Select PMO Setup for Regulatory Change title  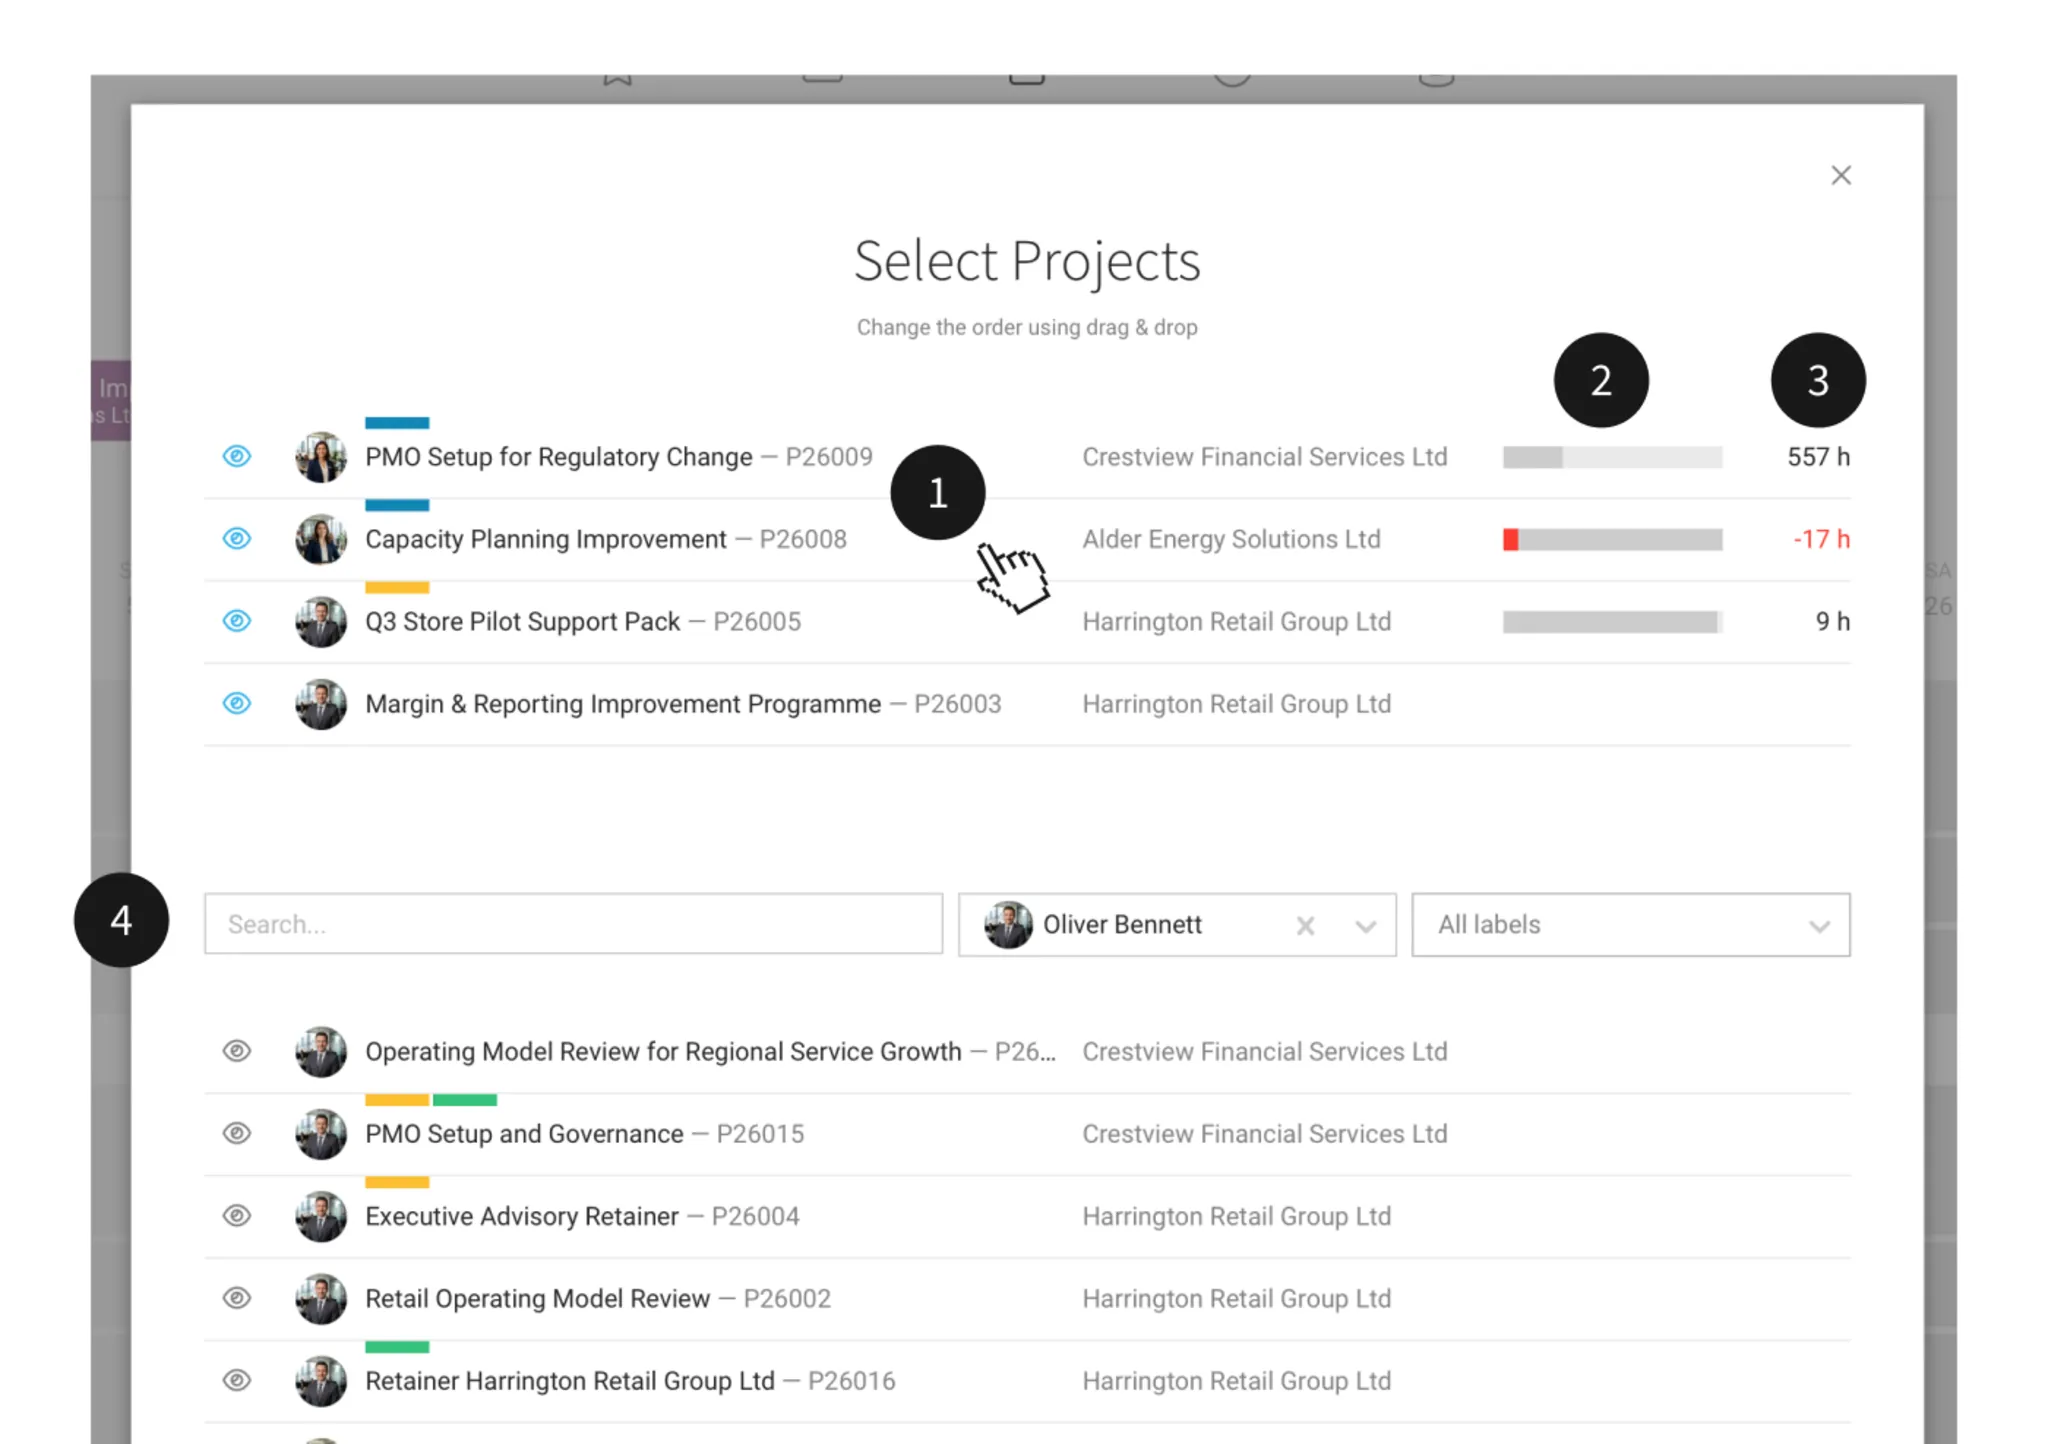[559, 457]
